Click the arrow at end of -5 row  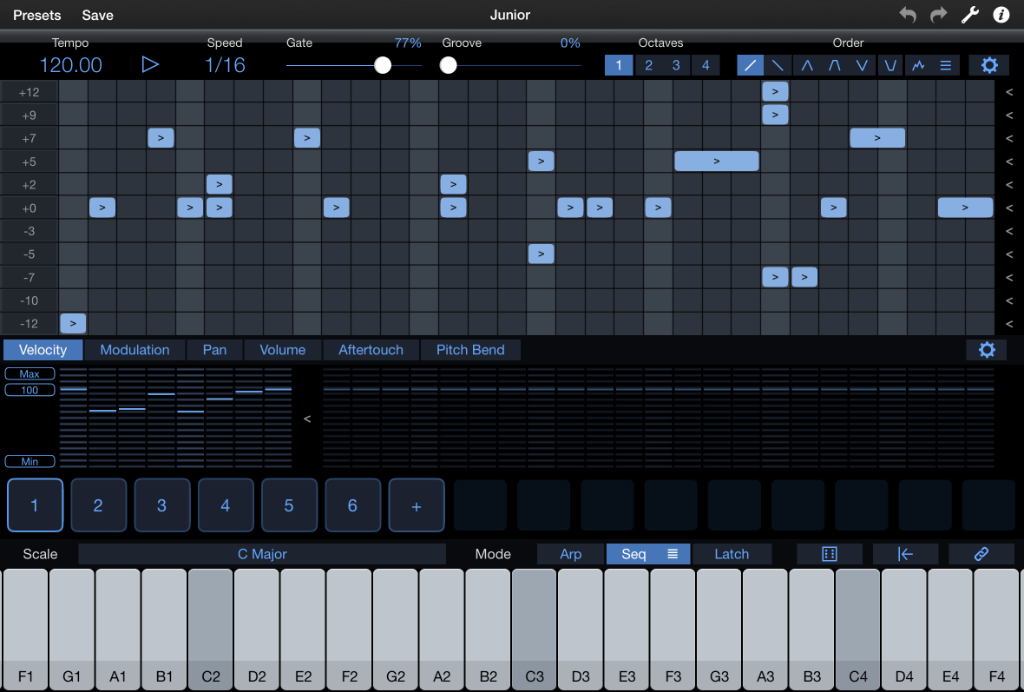click(x=1009, y=255)
